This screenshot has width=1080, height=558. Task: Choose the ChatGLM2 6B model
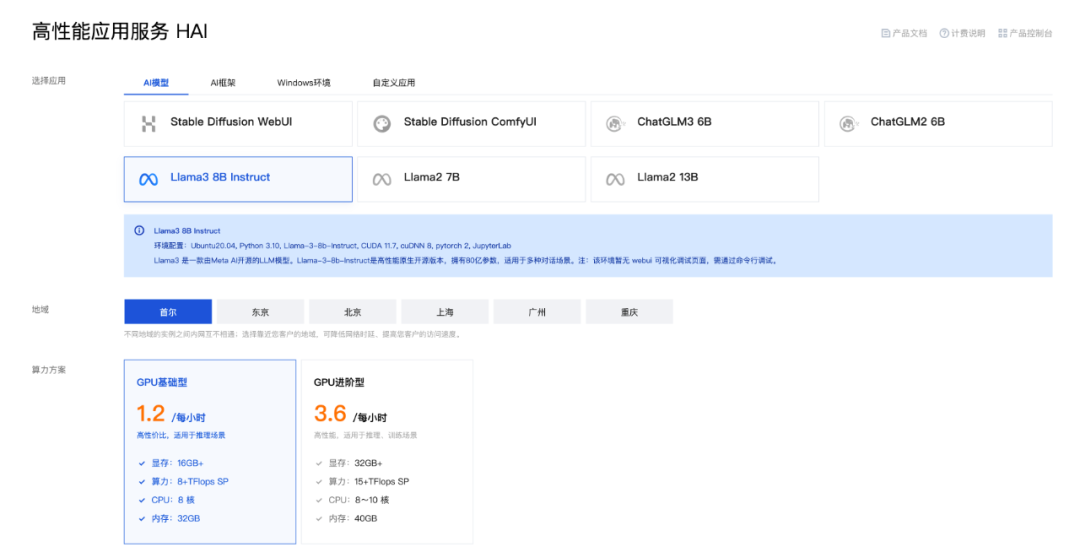point(938,124)
